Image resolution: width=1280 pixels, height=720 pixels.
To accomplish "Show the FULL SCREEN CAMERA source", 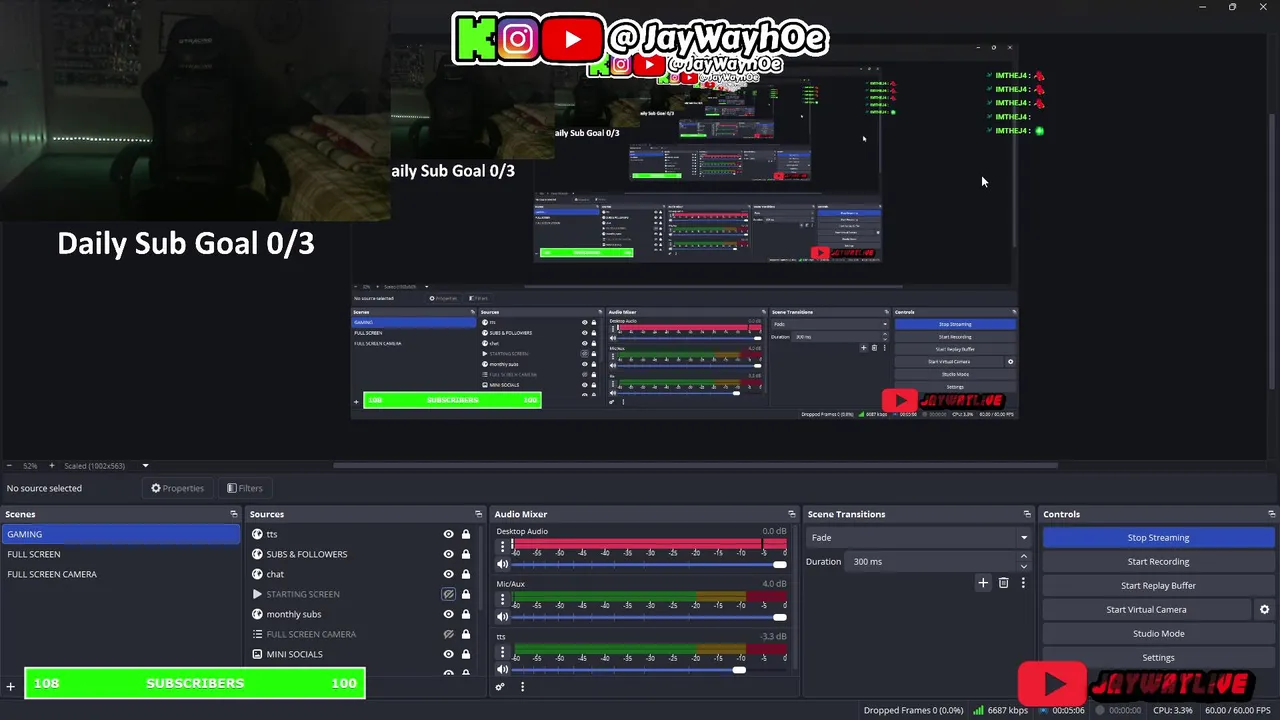I will coord(448,634).
